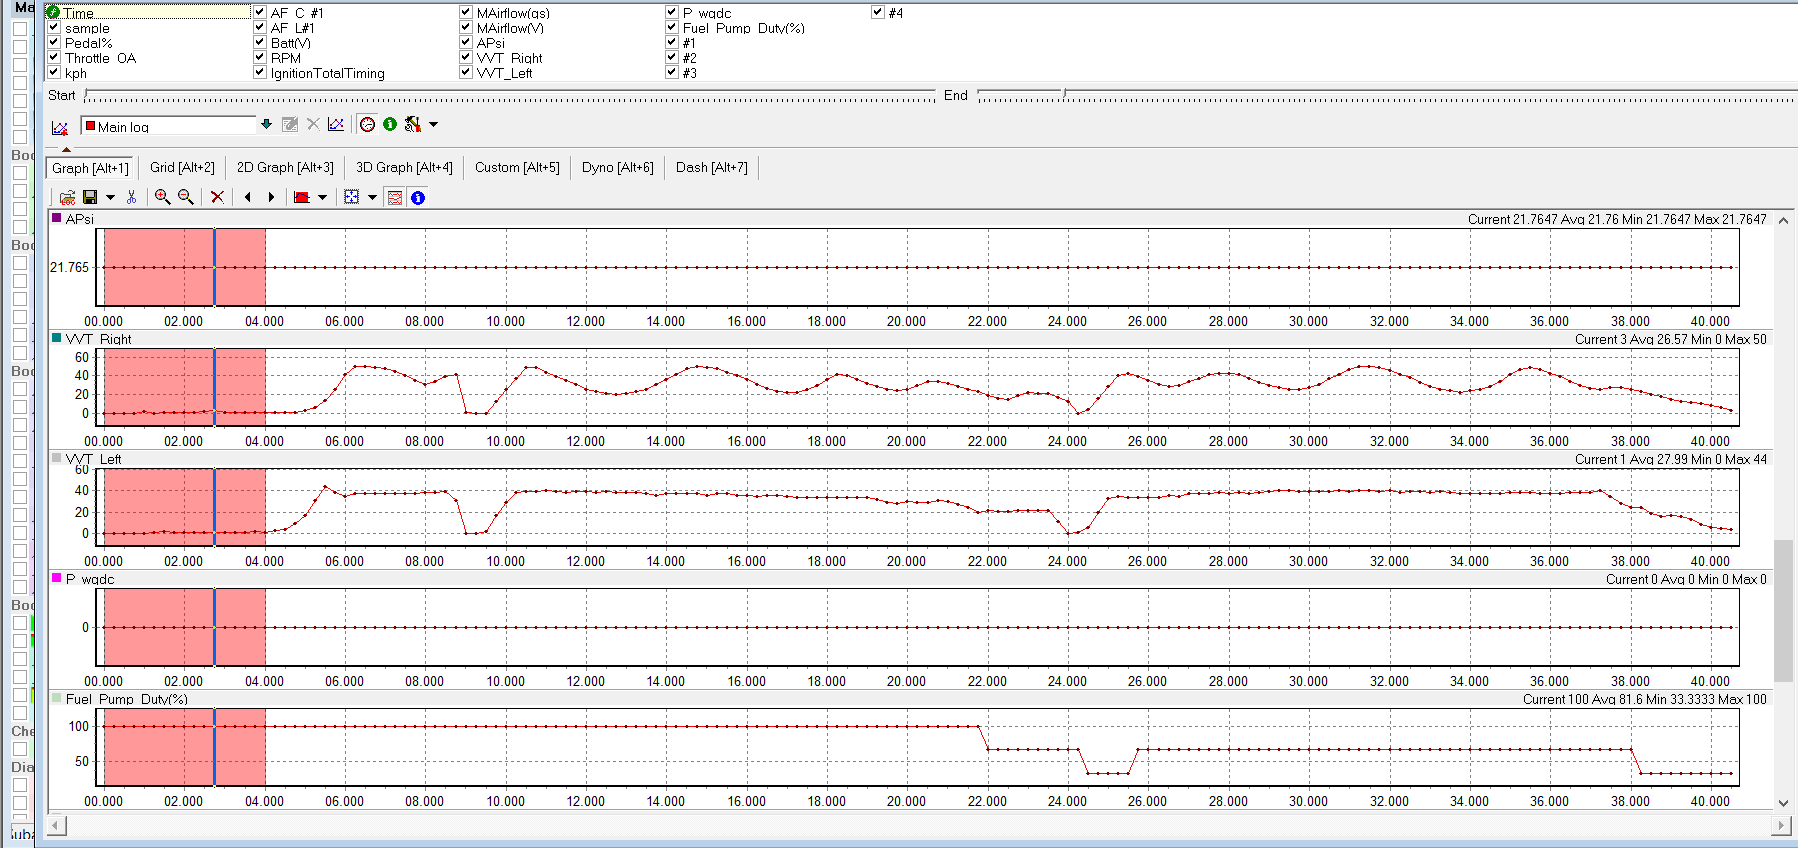Click the scissors cut icon
This screenshot has height=848, width=1798.
[131, 197]
